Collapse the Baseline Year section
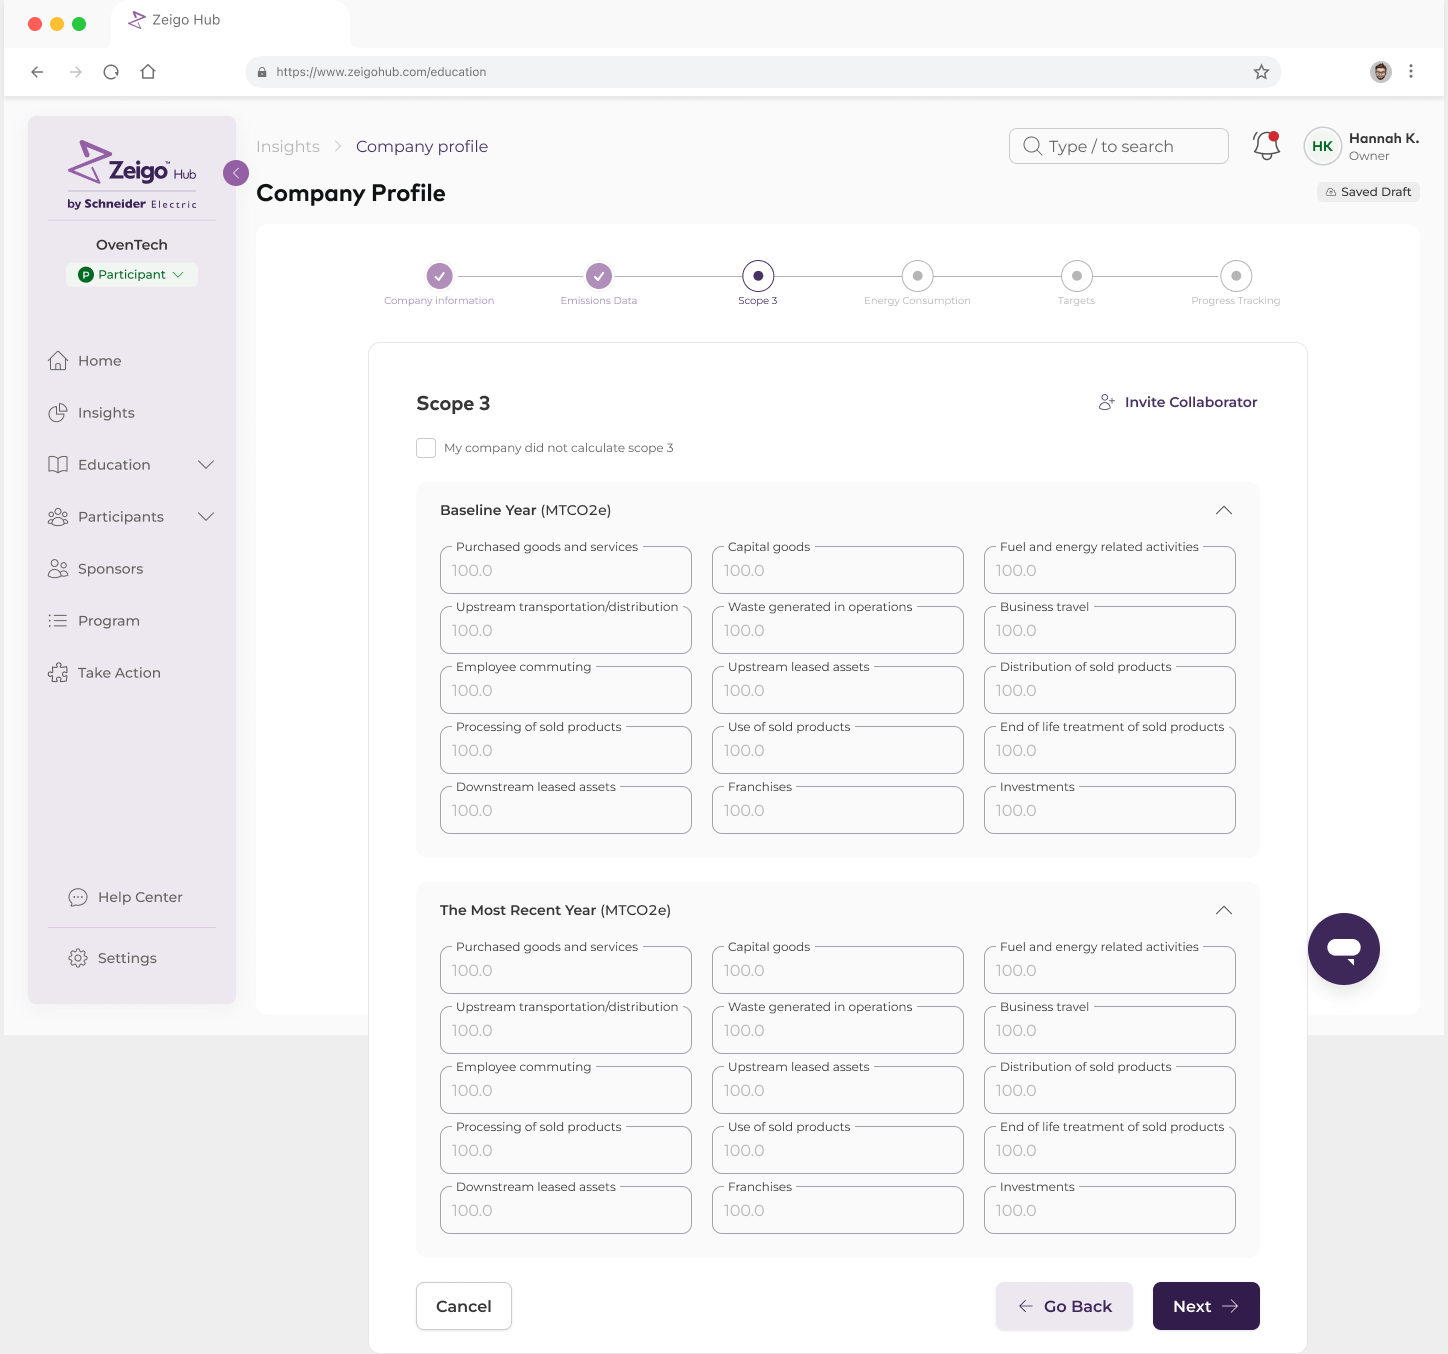 pyautogui.click(x=1224, y=510)
